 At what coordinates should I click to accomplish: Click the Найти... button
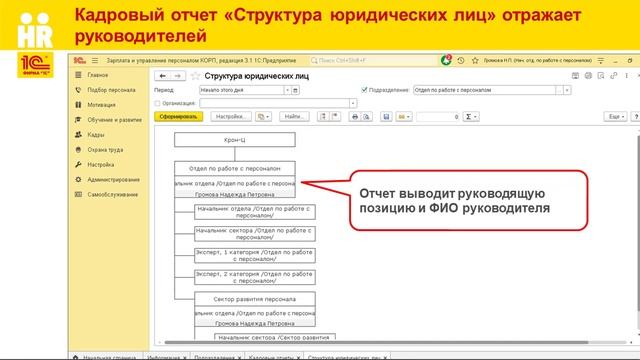[294, 117]
